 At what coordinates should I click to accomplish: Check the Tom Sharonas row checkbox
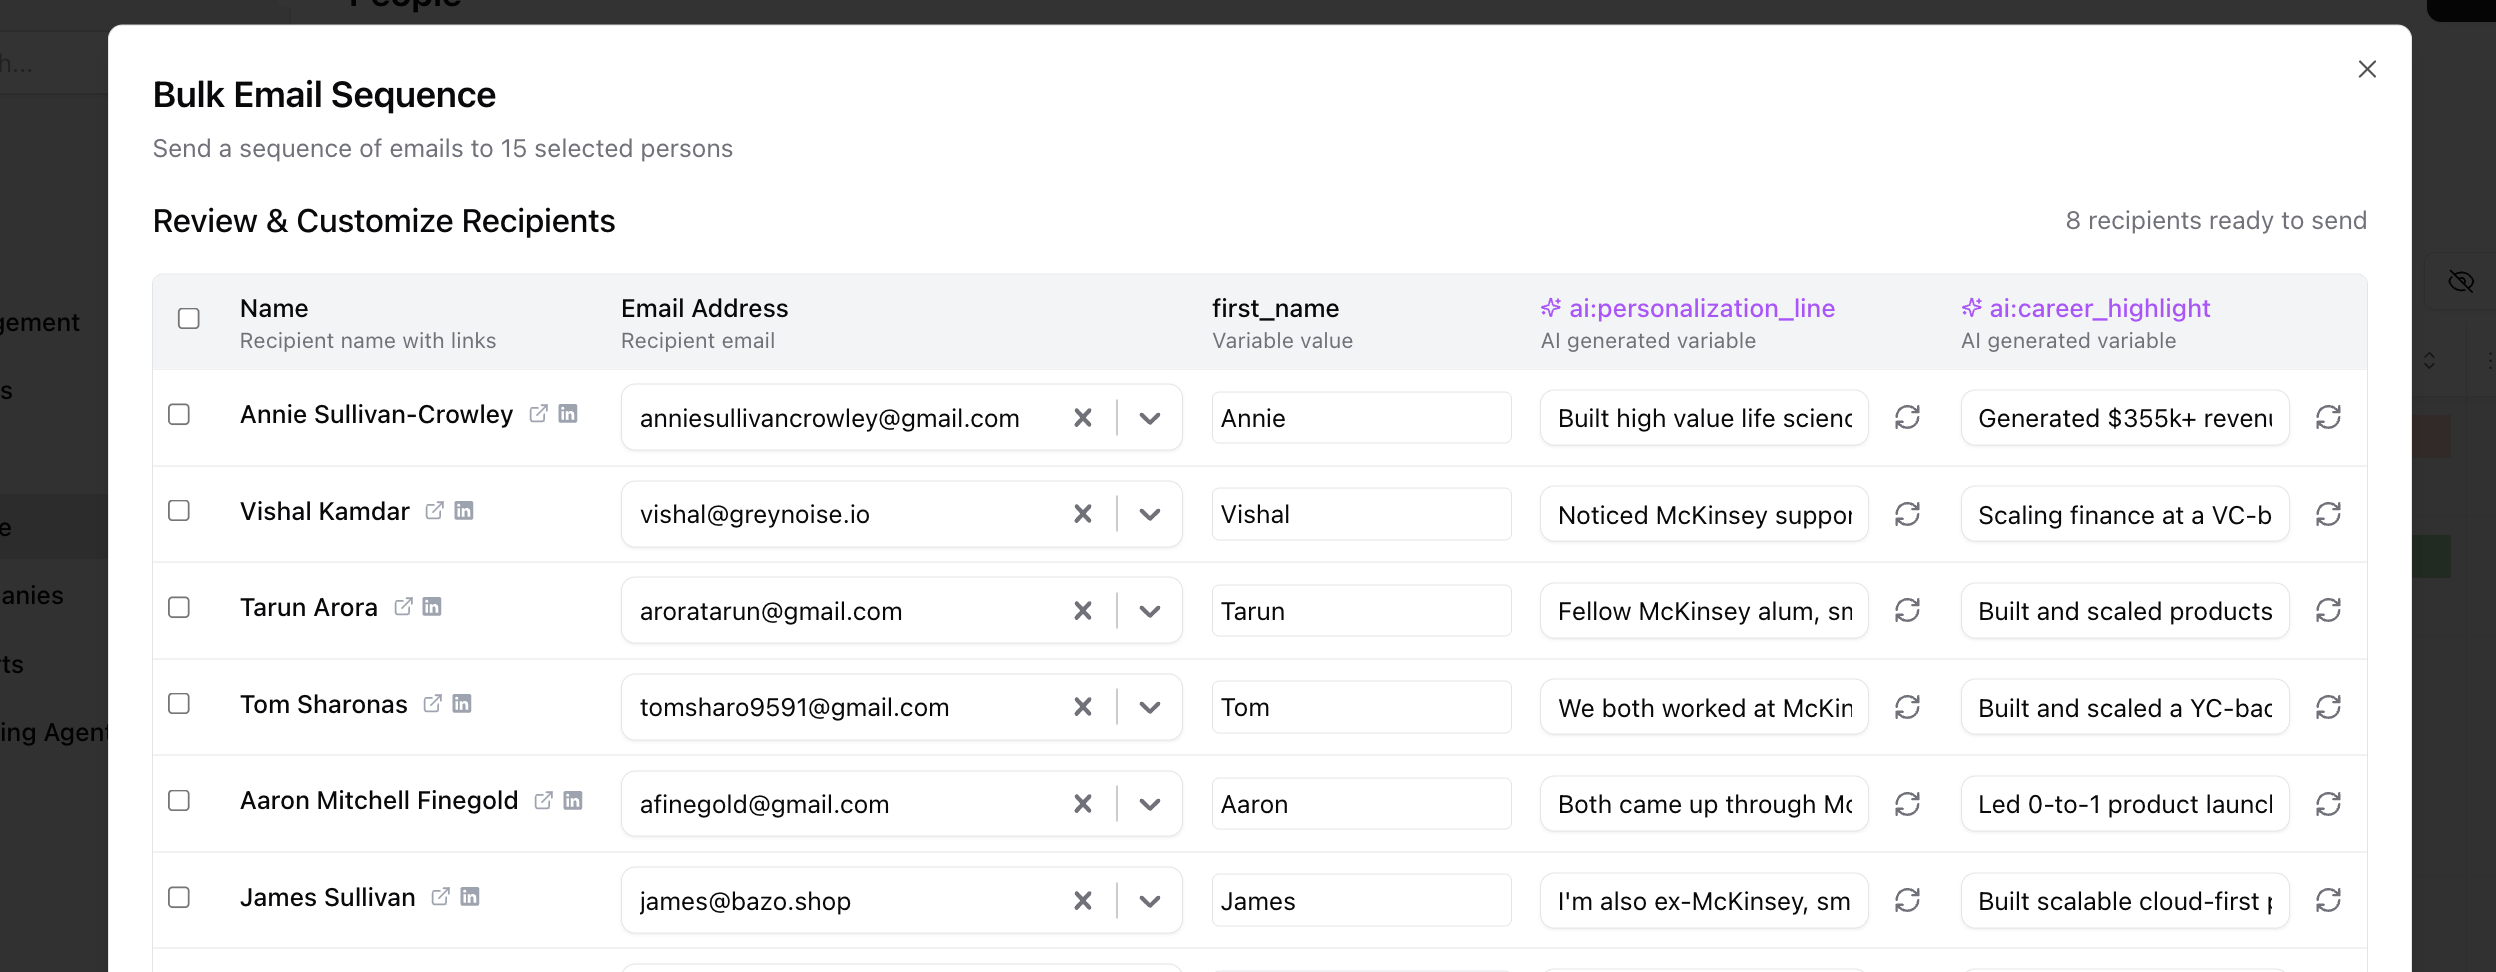pyautogui.click(x=179, y=703)
